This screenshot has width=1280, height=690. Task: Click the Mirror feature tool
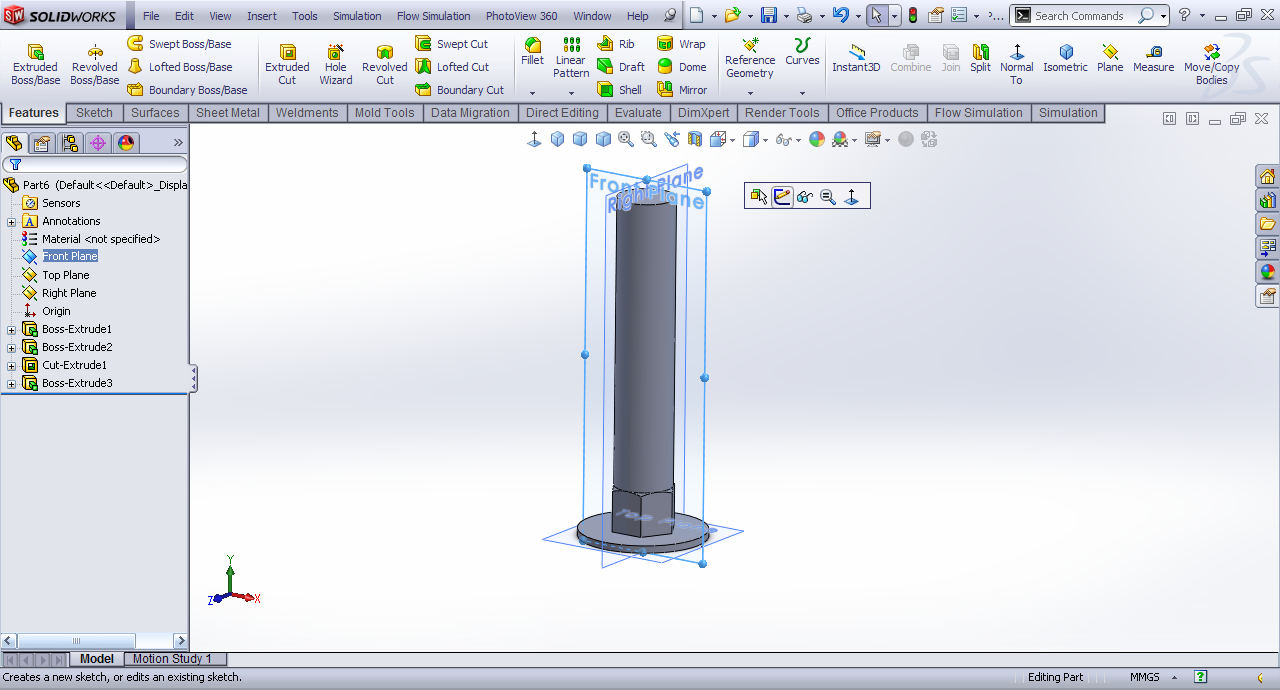[682, 90]
